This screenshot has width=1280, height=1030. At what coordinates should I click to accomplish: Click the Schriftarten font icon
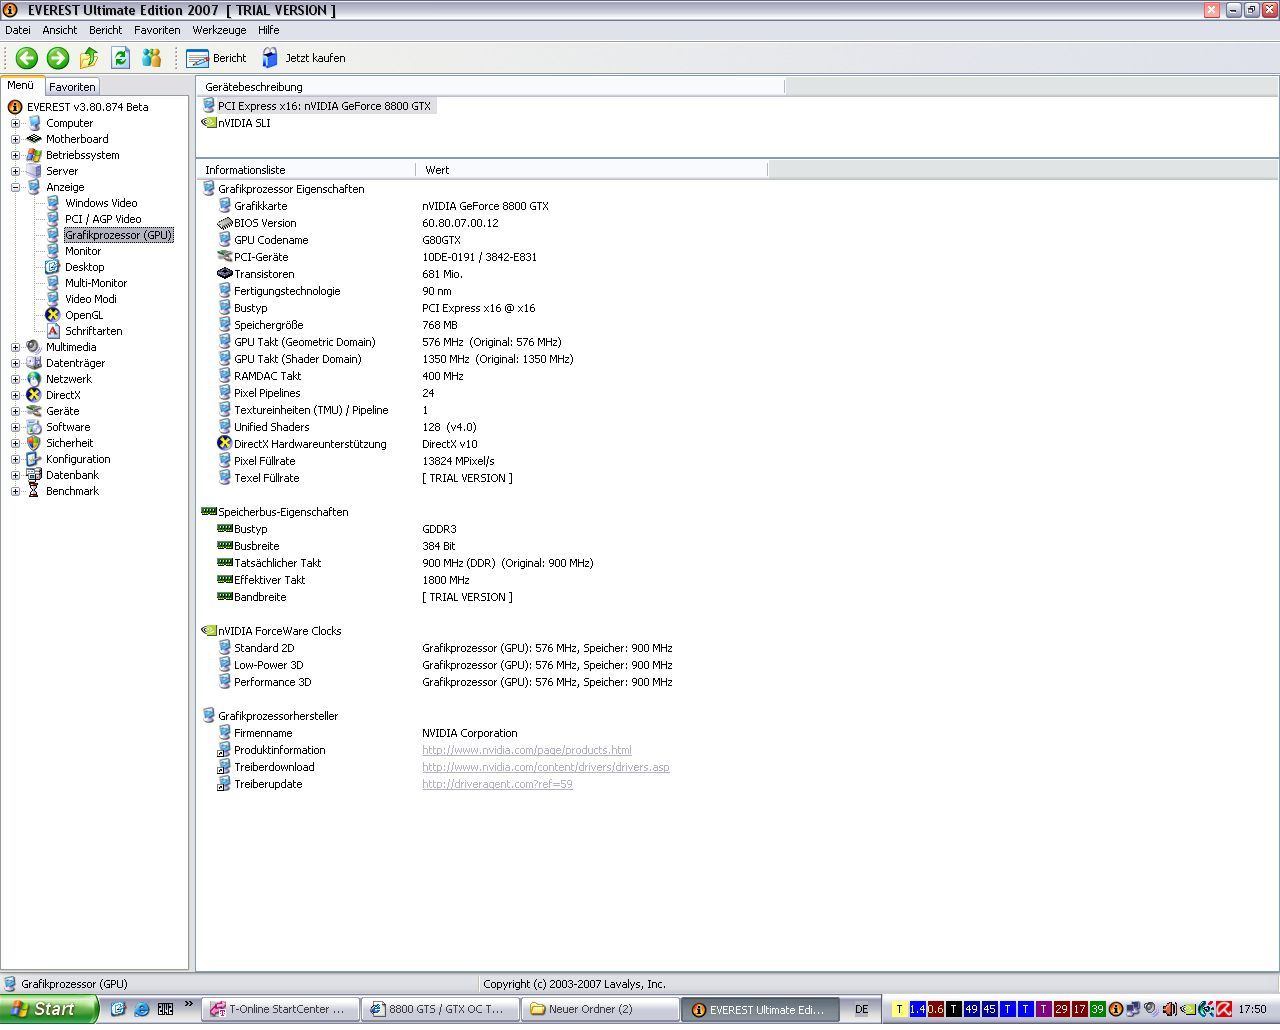point(53,331)
